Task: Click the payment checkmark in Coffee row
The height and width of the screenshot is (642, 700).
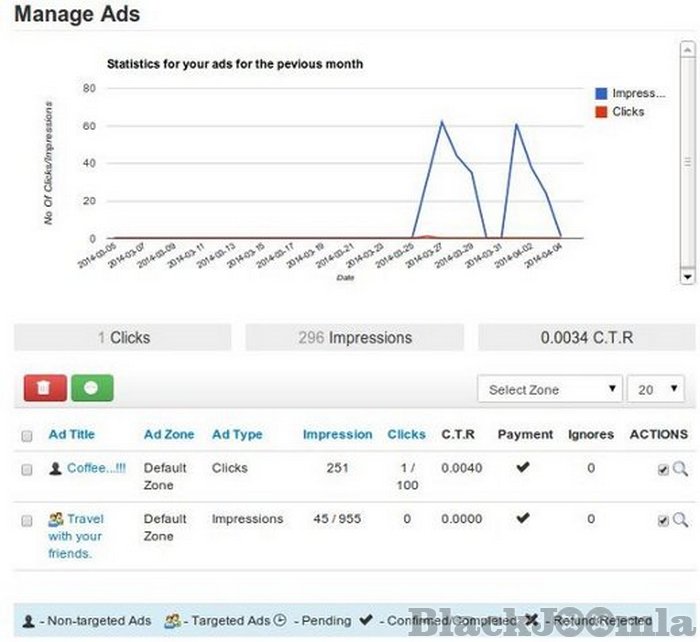Action: 523,467
